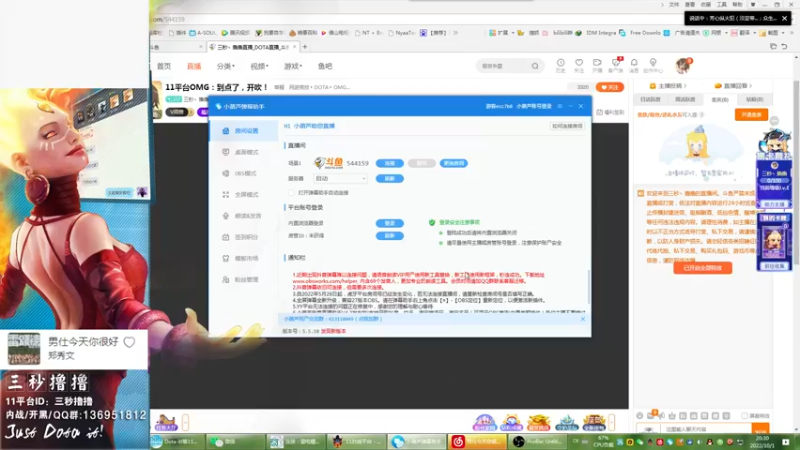
Task: Click the refresh button beside server dropdown
Action: 390,179
